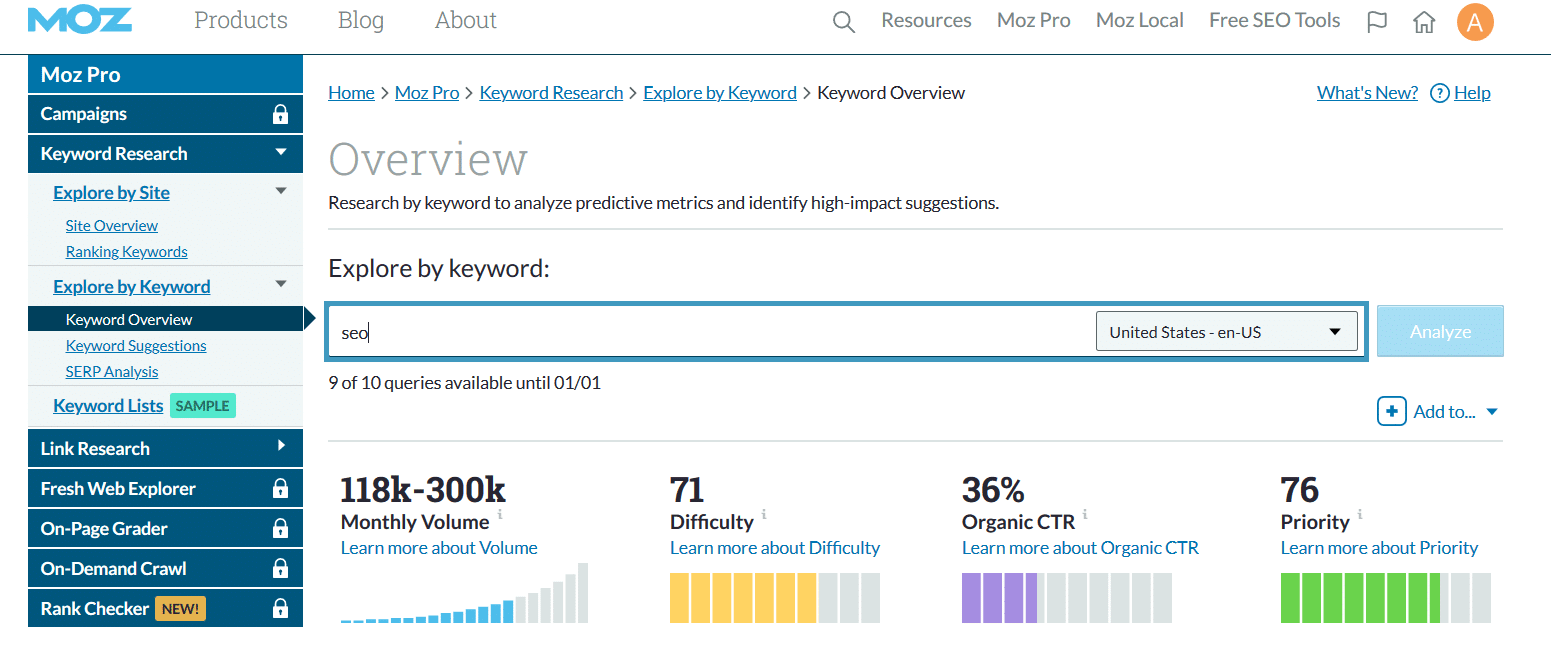Open the search magnifier icon
The image size is (1551, 666).
843,20
